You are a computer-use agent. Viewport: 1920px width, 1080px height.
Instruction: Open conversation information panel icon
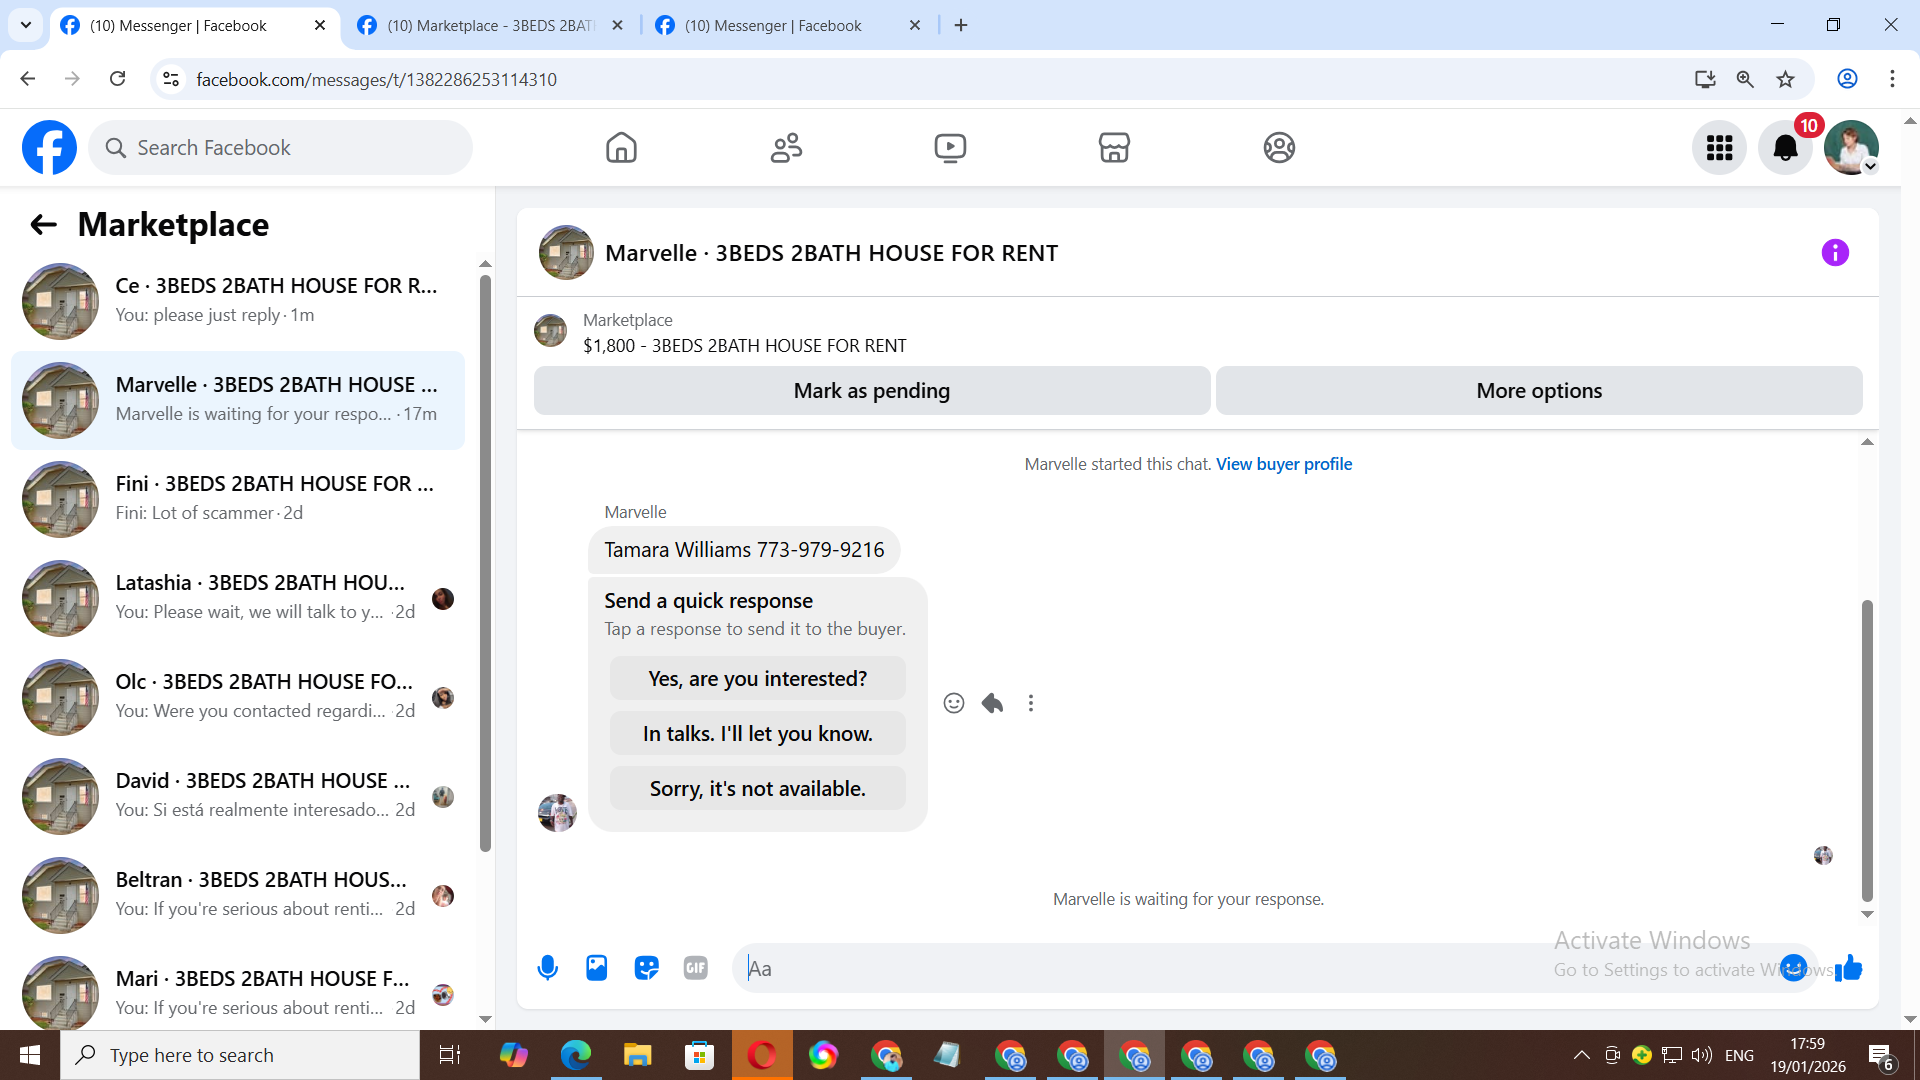(x=1835, y=253)
